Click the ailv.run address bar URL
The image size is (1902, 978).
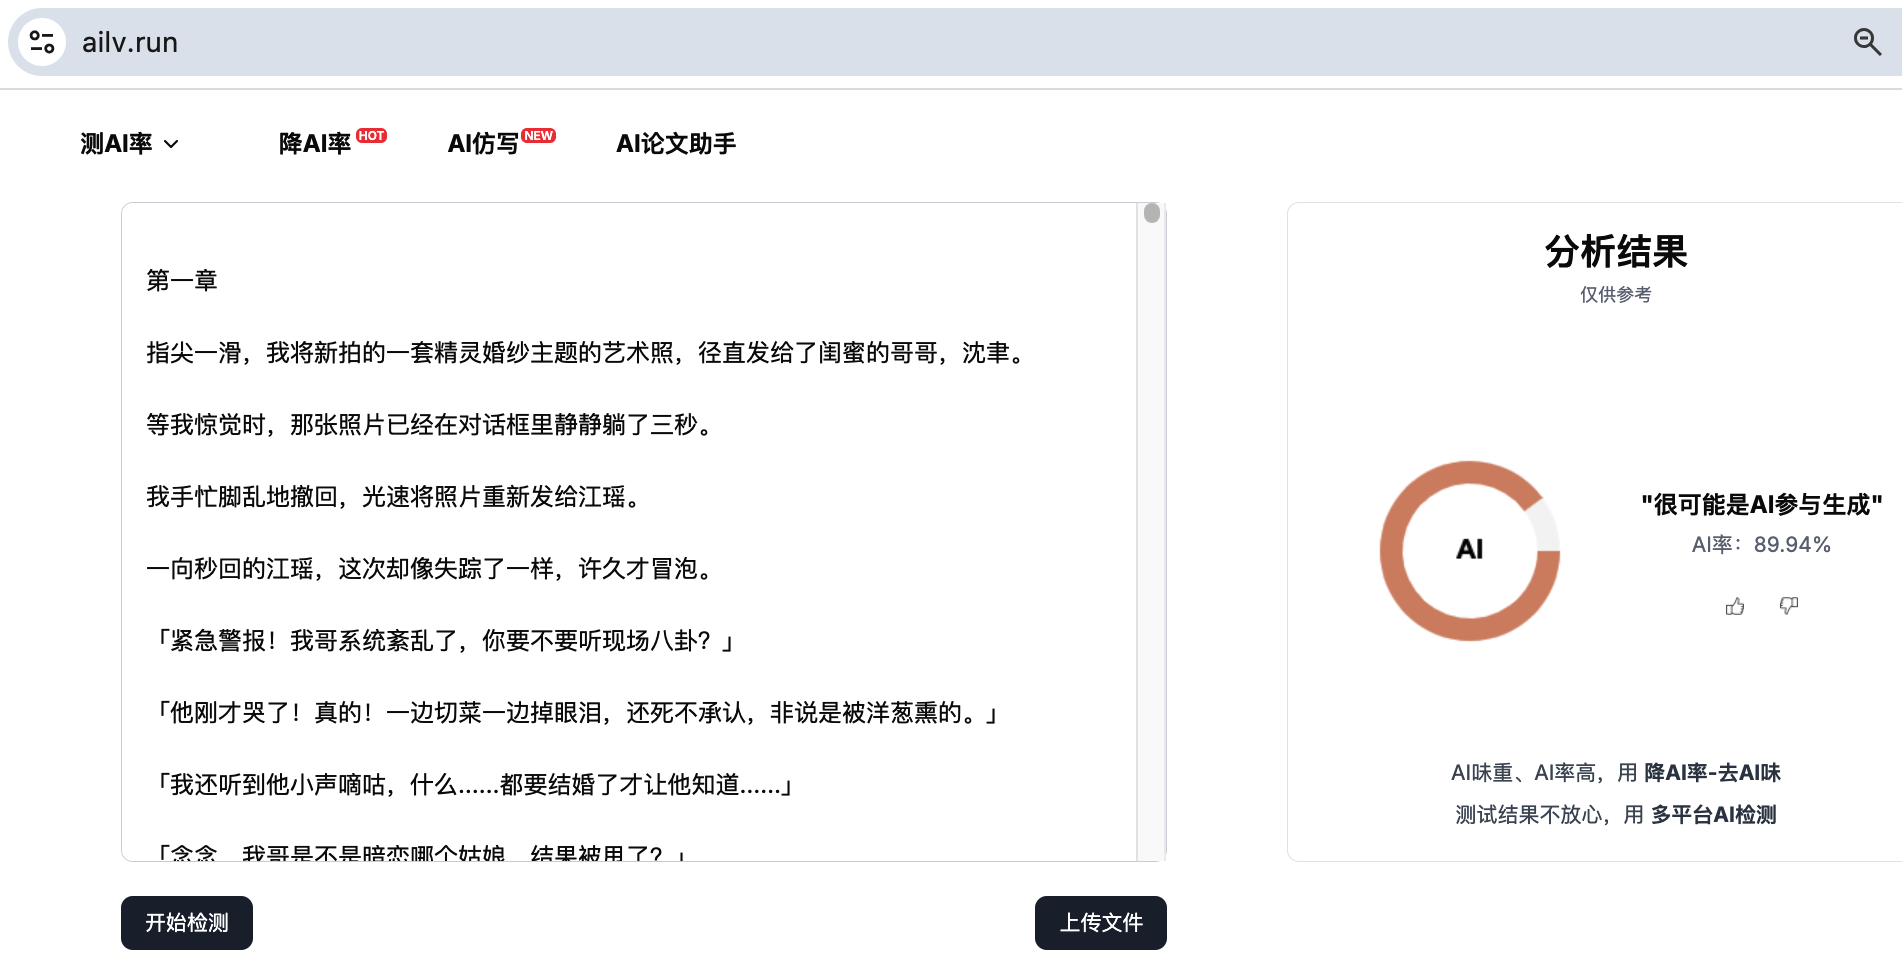[x=130, y=42]
